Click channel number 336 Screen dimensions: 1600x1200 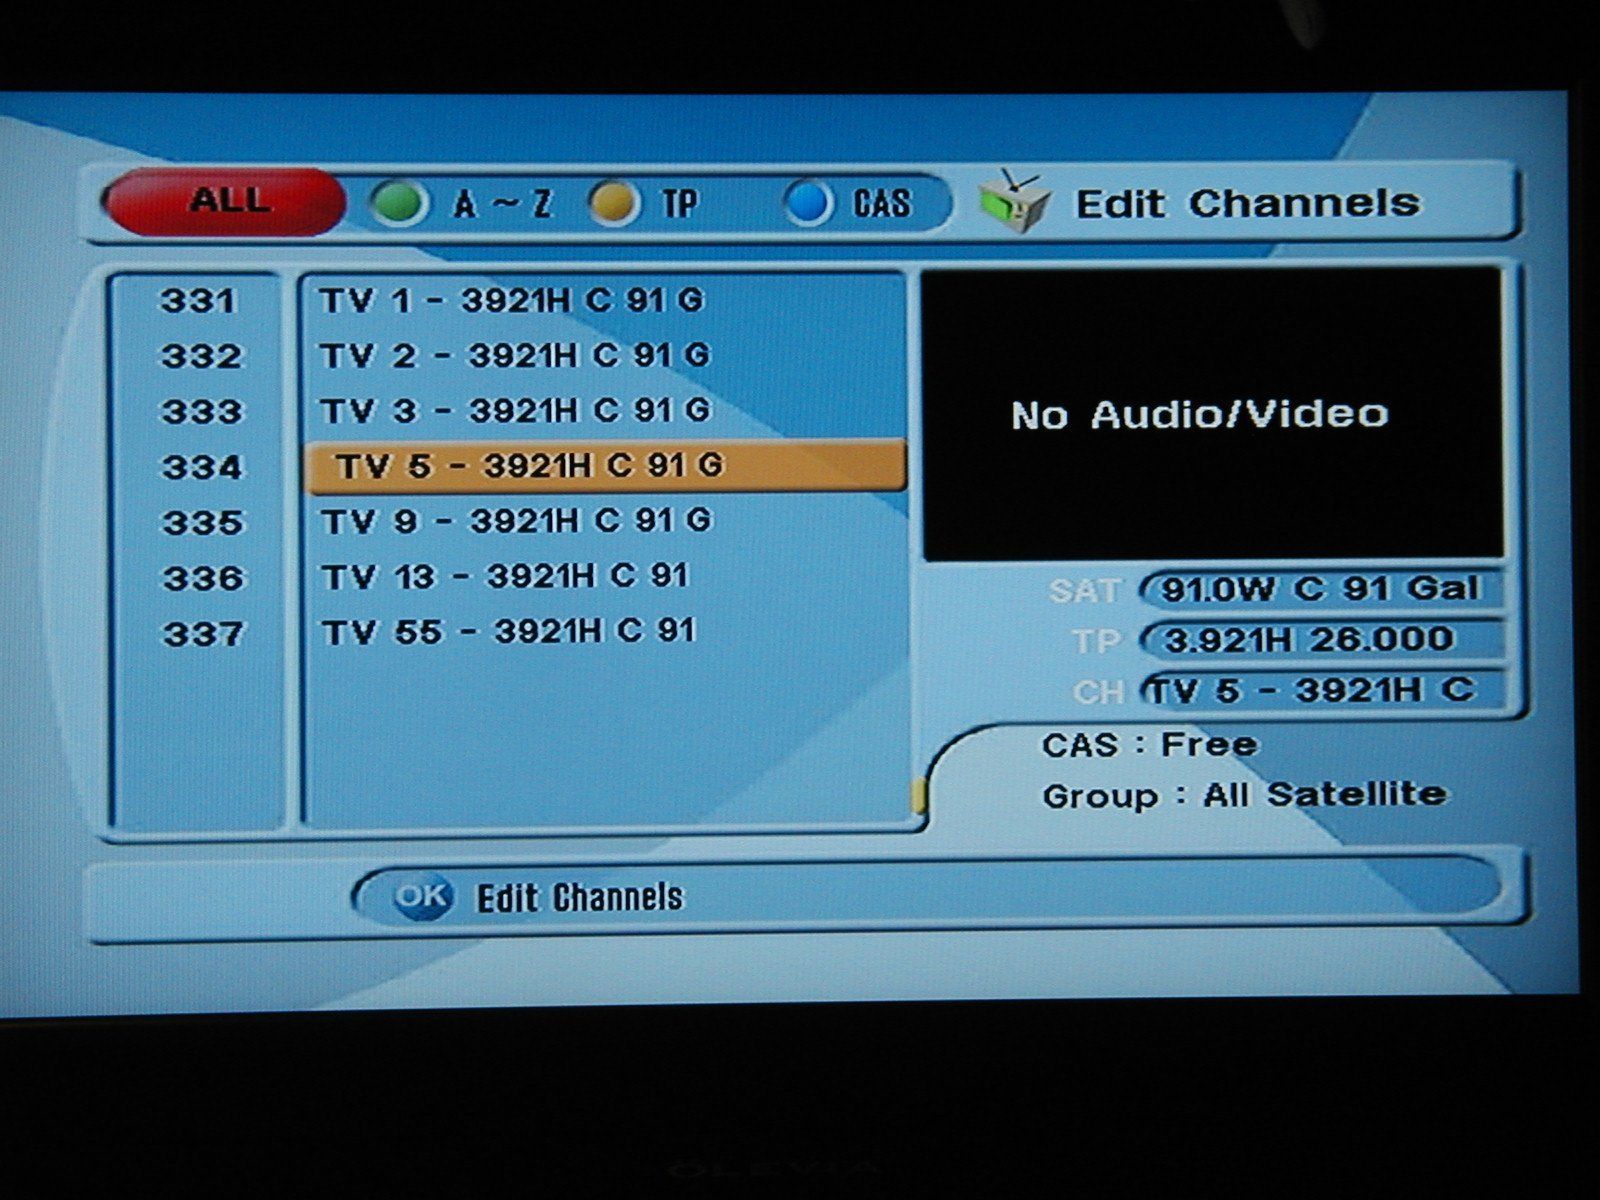point(203,578)
